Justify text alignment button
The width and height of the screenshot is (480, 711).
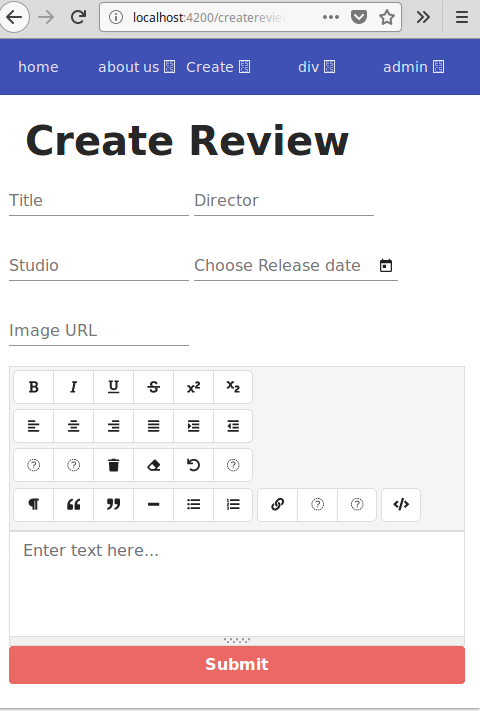click(153, 426)
